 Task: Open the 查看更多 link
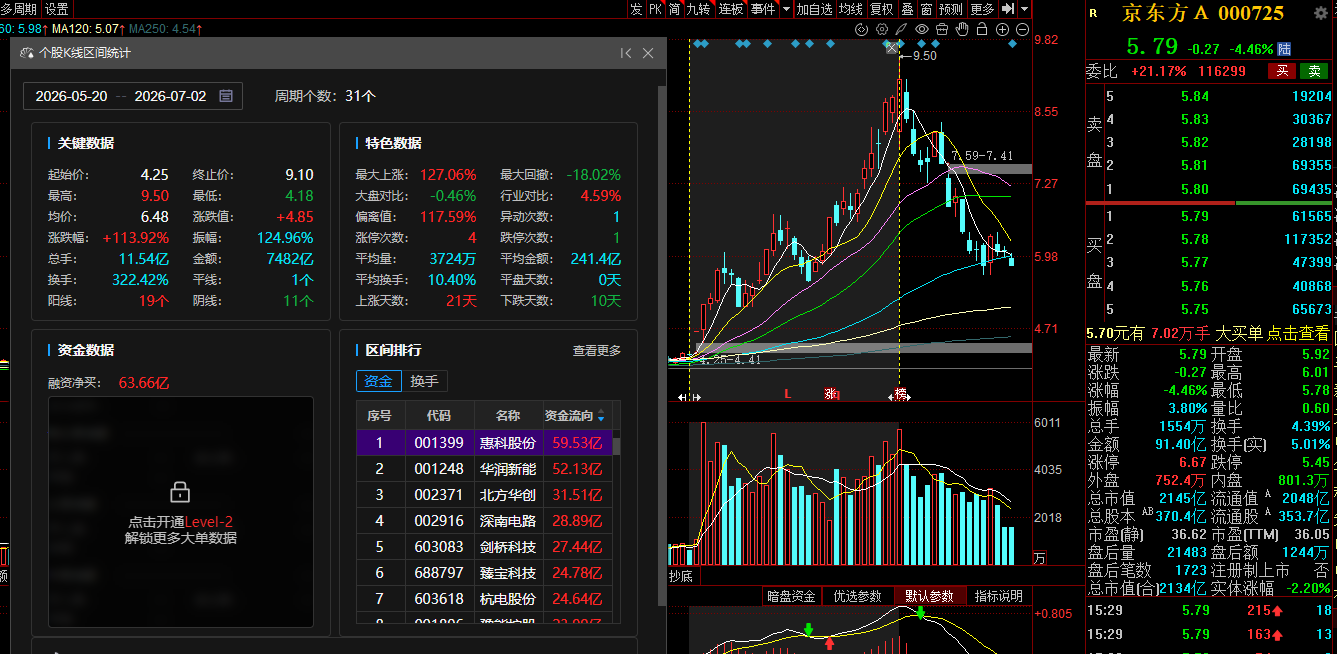pos(597,351)
